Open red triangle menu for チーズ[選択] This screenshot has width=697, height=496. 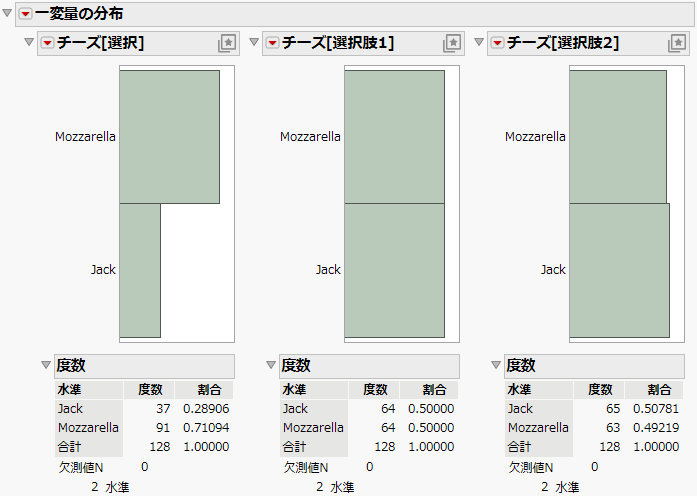(47, 43)
